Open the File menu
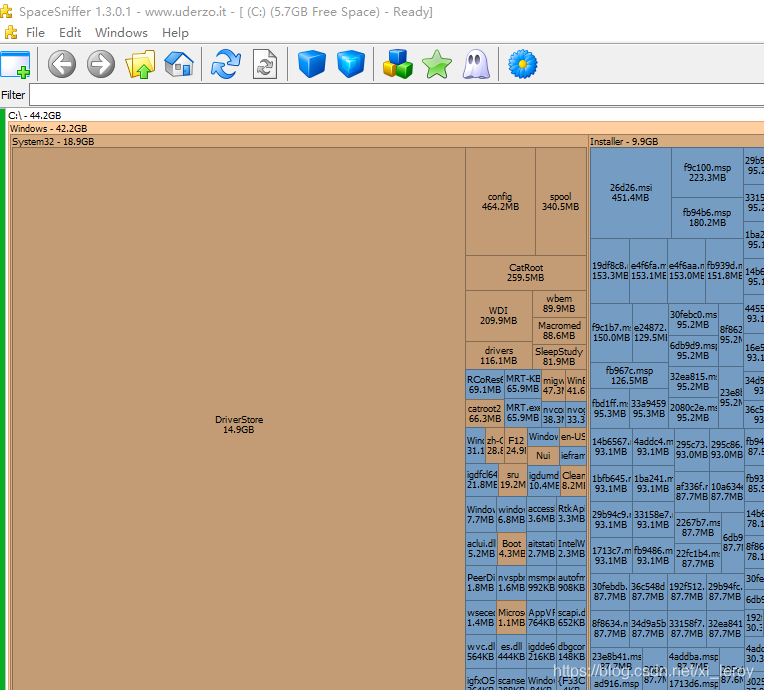 click(x=35, y=33)
